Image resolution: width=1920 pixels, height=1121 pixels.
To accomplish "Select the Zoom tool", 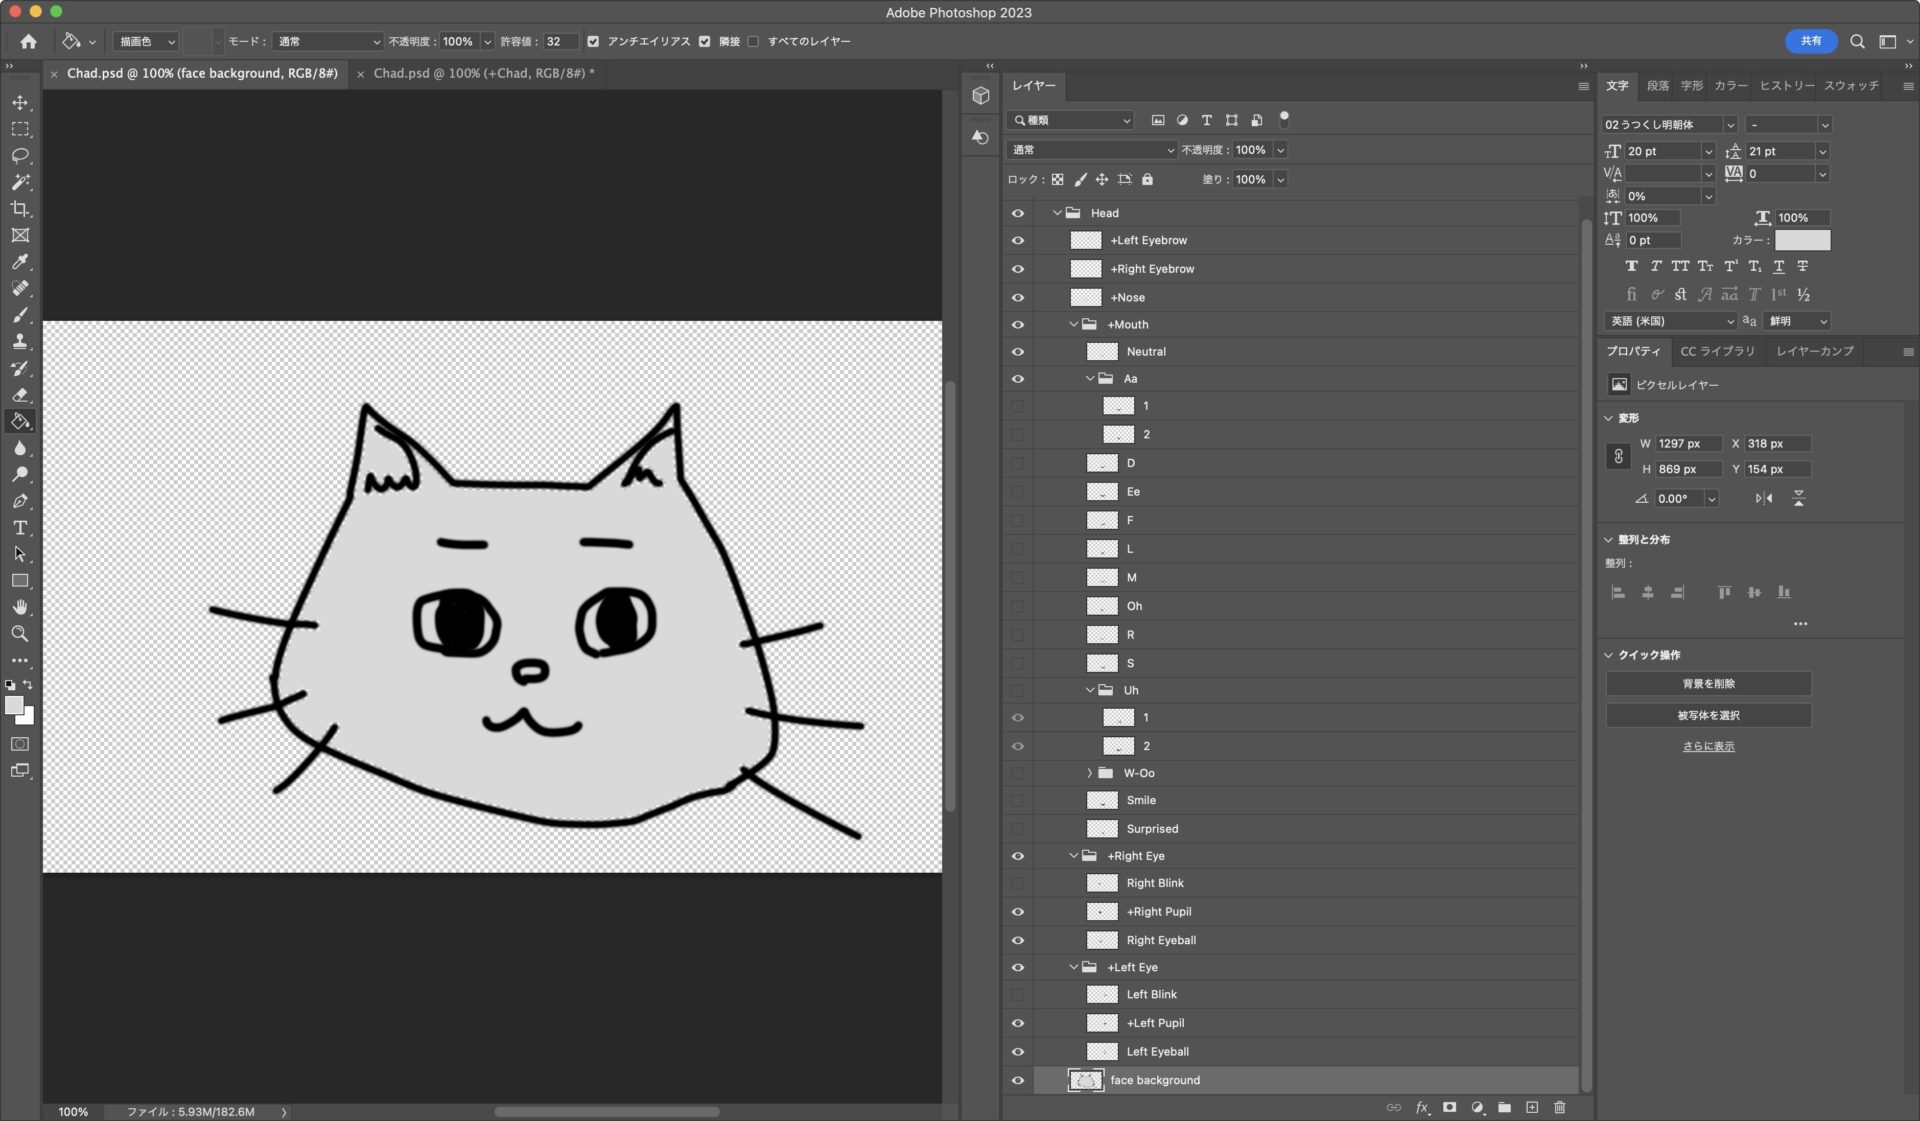I will 20,633.
